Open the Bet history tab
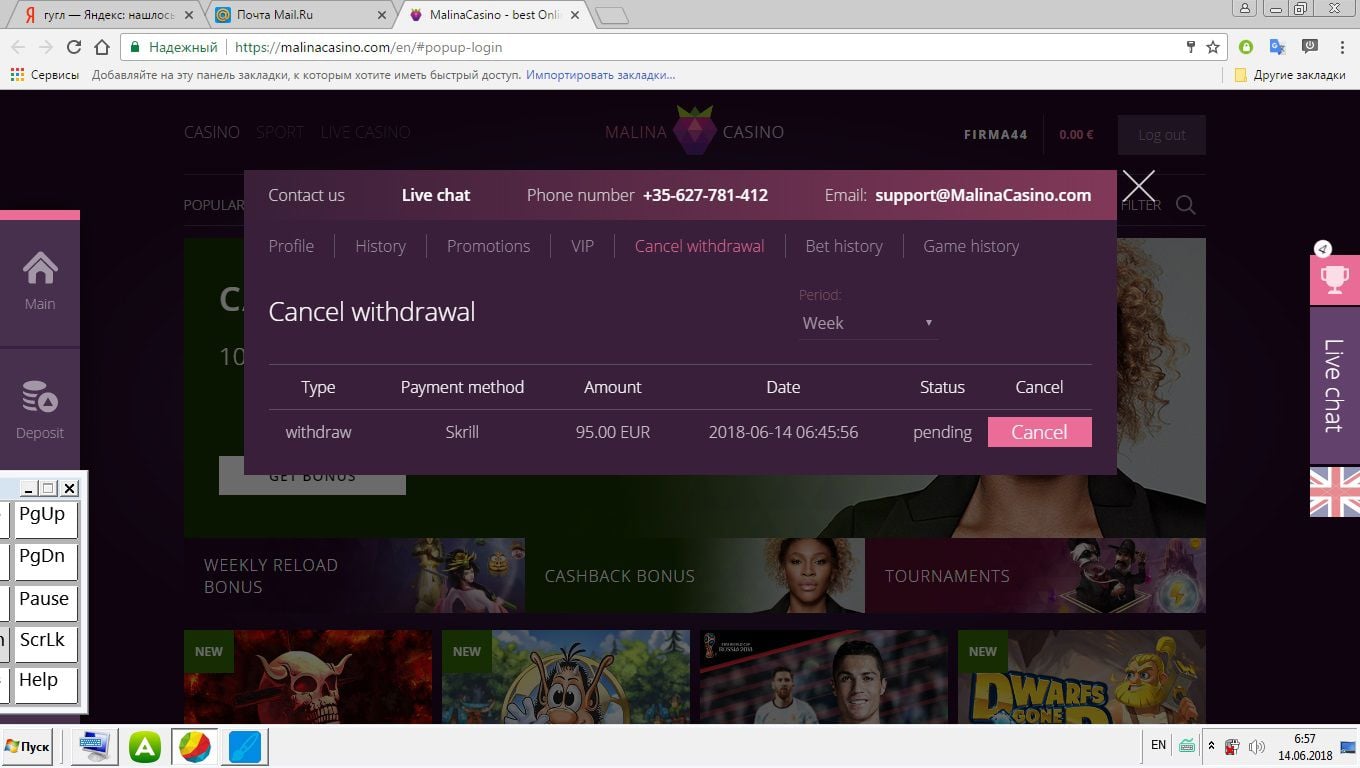The width and height of the screenshot is (1360, 768). (x=844, y=246)
